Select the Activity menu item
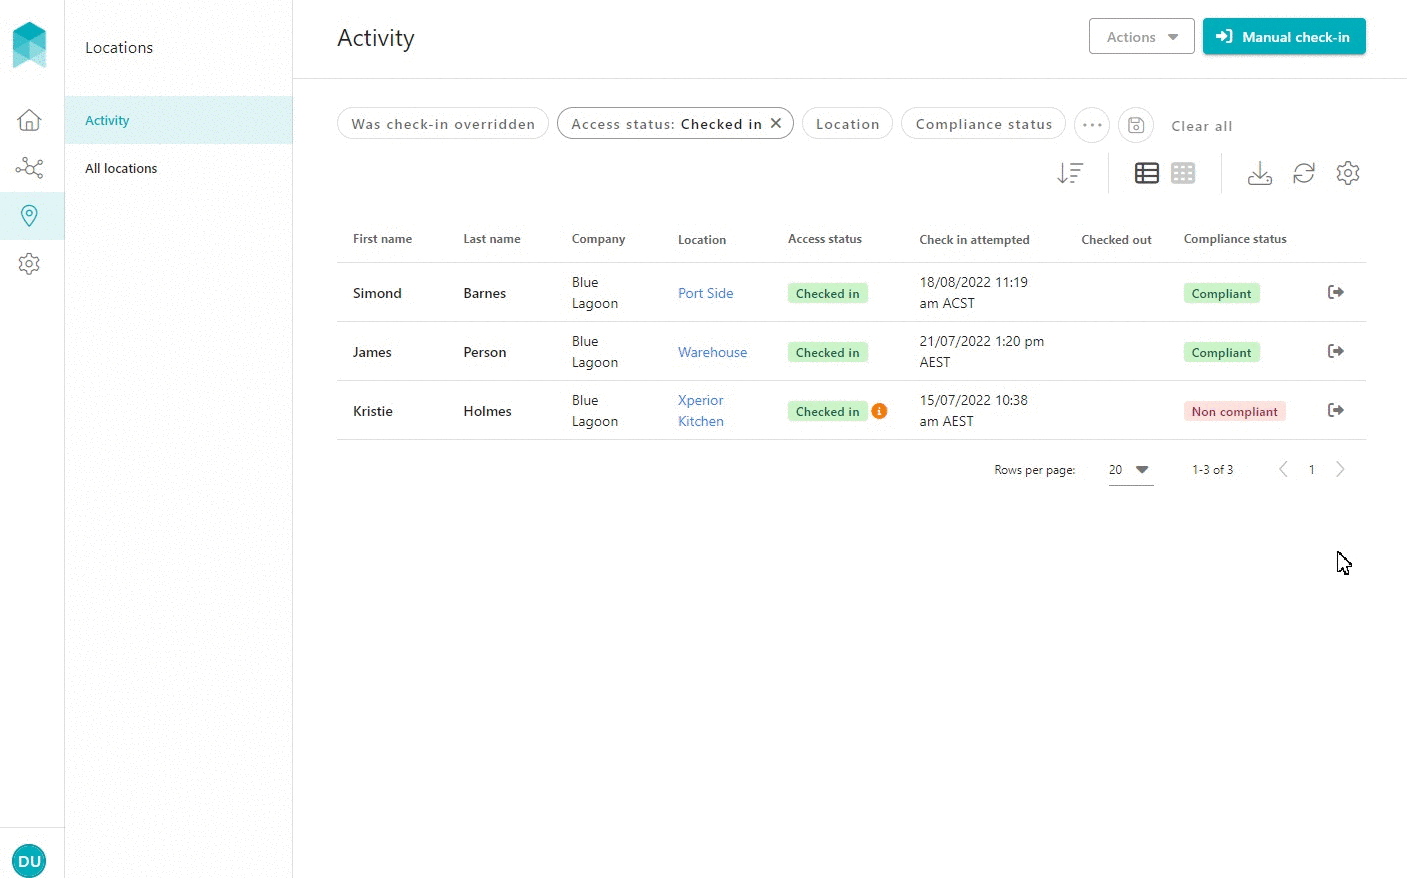This screenshot has width=1407, height=878. (x=107, y=120)
